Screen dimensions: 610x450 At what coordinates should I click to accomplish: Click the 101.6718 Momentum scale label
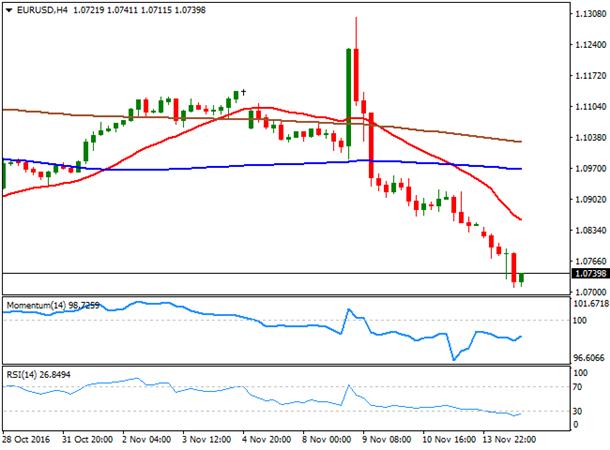coord(591,303)
